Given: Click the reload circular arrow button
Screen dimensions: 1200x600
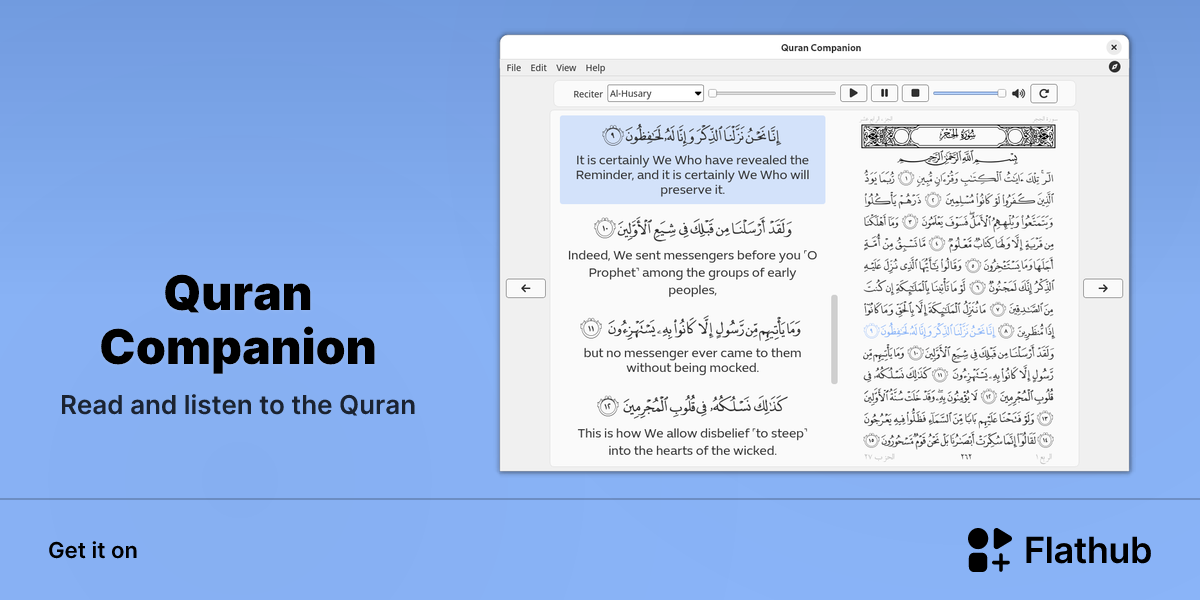Looking at the screenshot, I should pyautogui.click(x=1044, y=93).
